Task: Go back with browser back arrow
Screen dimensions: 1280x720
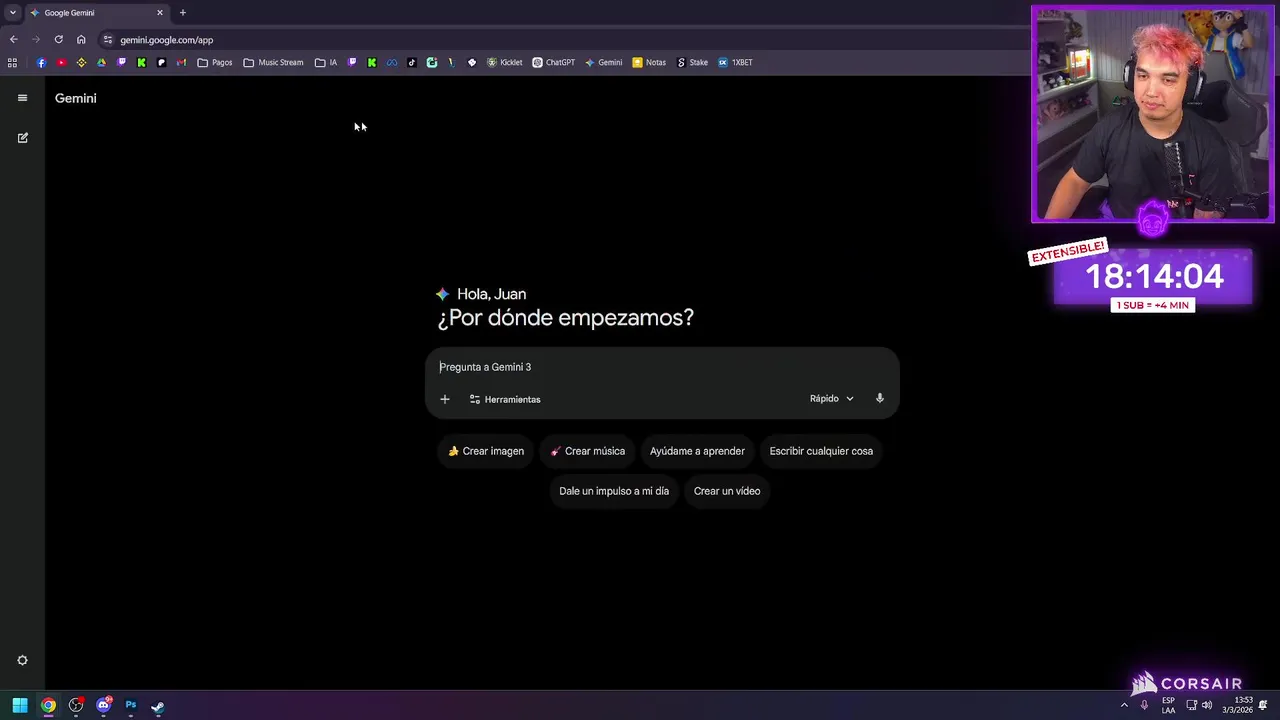Action: pyautogui.click(x=13, y=40)
